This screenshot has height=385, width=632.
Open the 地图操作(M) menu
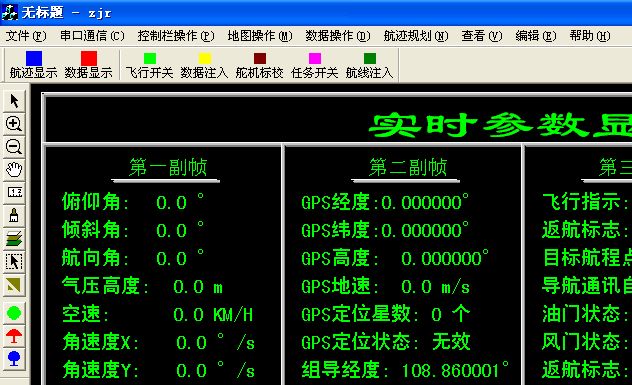coord(260,36)
